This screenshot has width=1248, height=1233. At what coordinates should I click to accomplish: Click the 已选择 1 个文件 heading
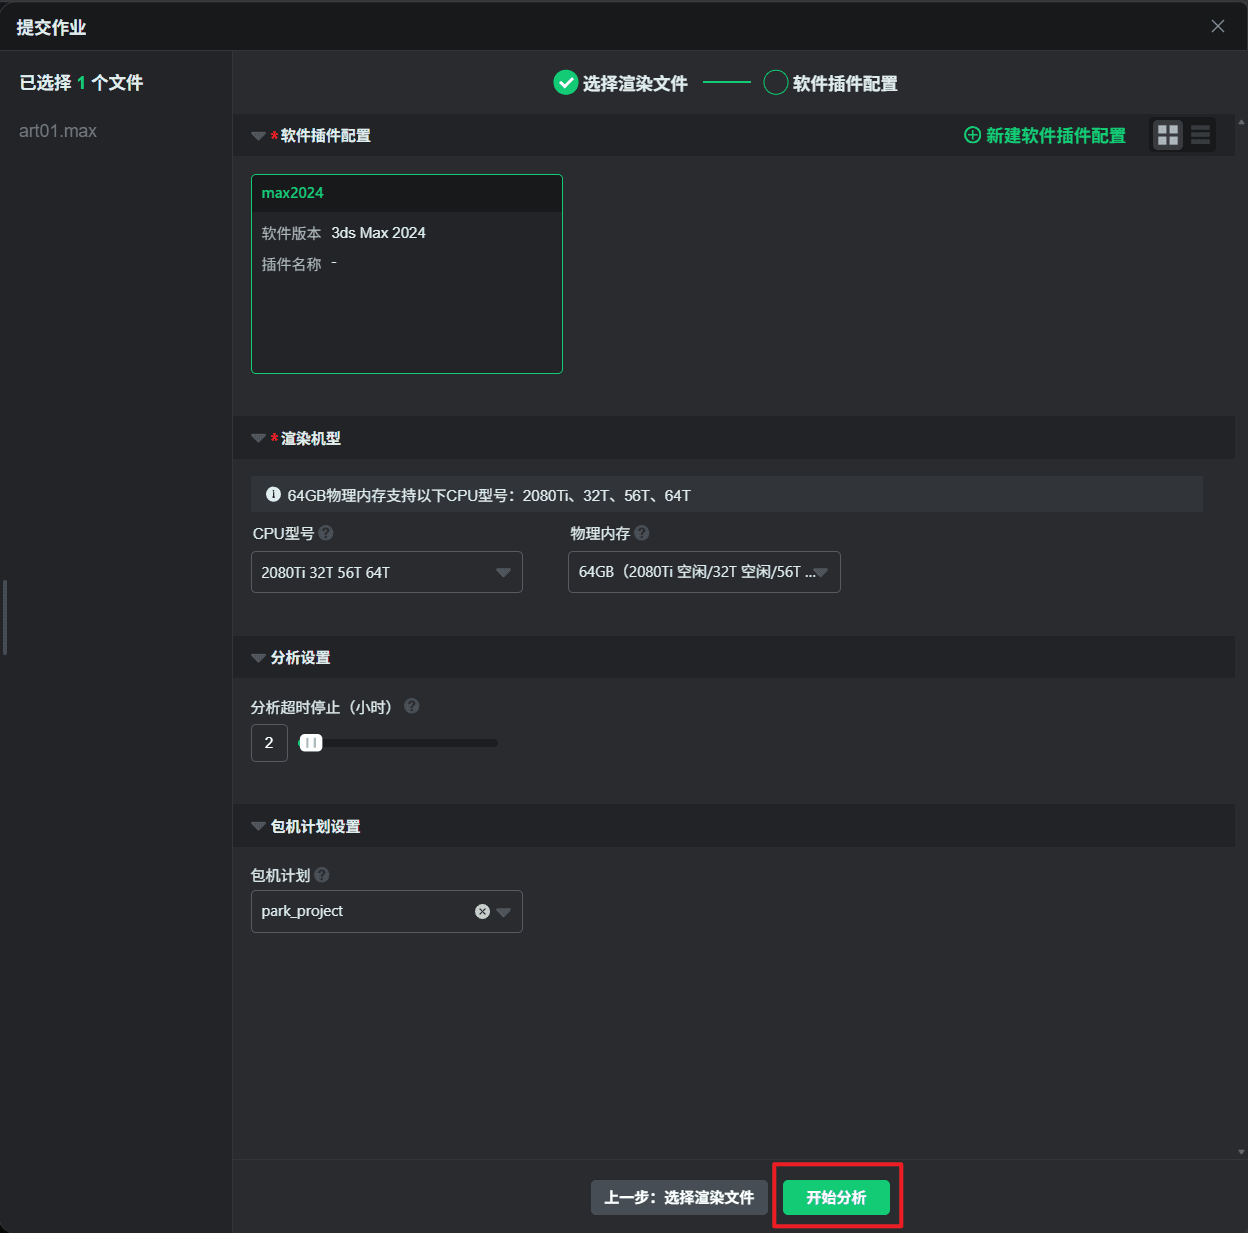[x=81, y=83]
